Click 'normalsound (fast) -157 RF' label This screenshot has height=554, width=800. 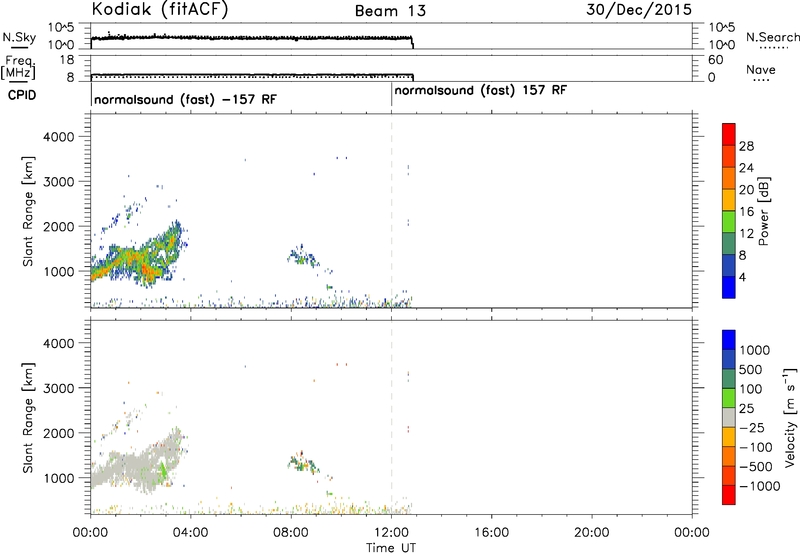click(185, 99)
